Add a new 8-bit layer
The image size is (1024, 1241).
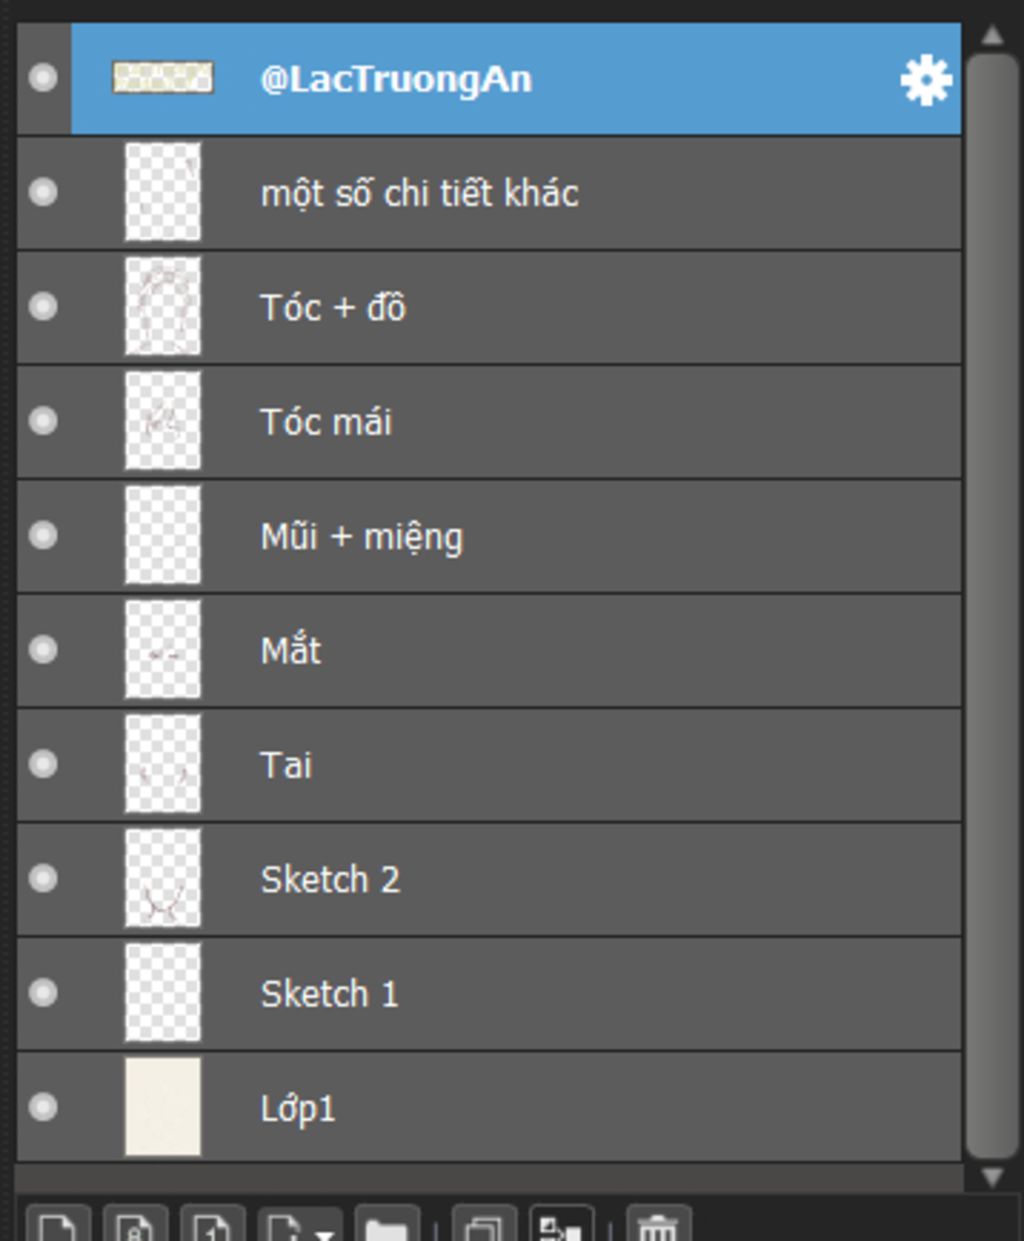point(135,1224)
